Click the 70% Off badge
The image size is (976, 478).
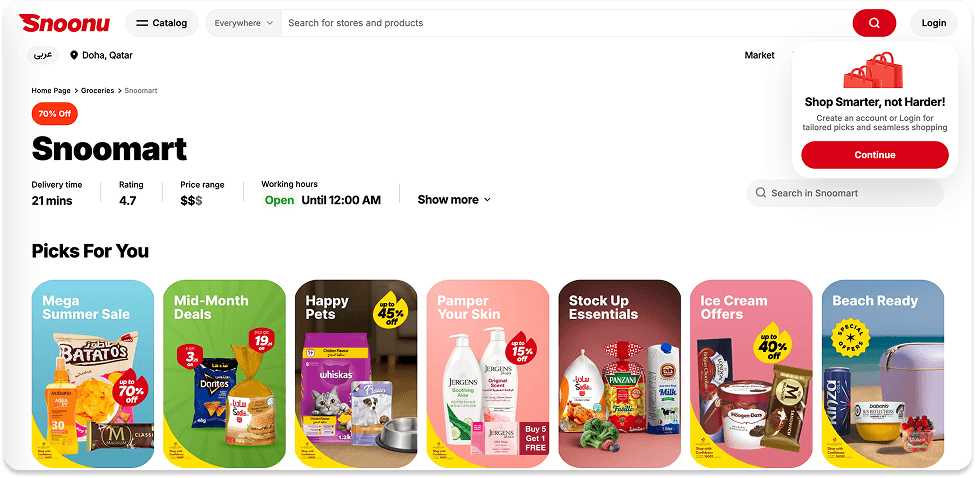[55, 114]
